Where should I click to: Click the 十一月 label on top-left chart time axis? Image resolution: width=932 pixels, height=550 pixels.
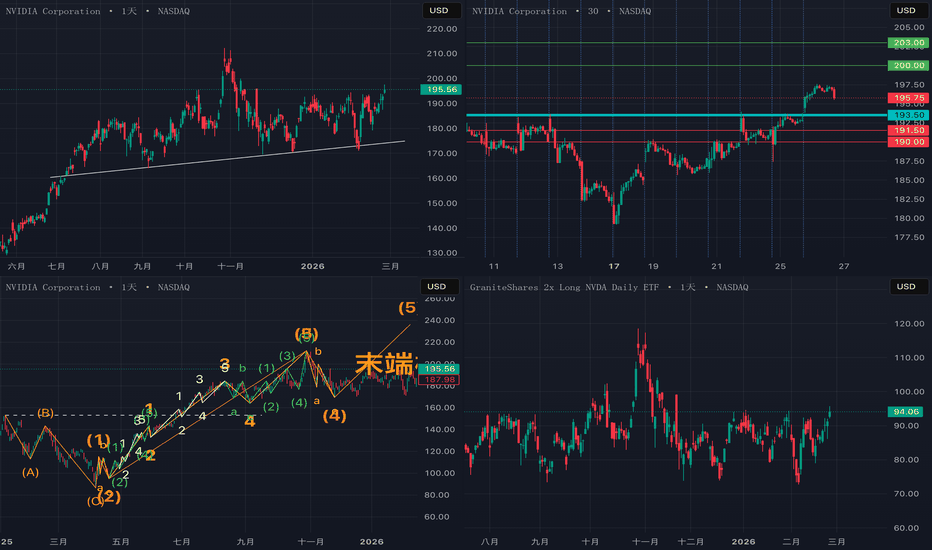(231, 266)
